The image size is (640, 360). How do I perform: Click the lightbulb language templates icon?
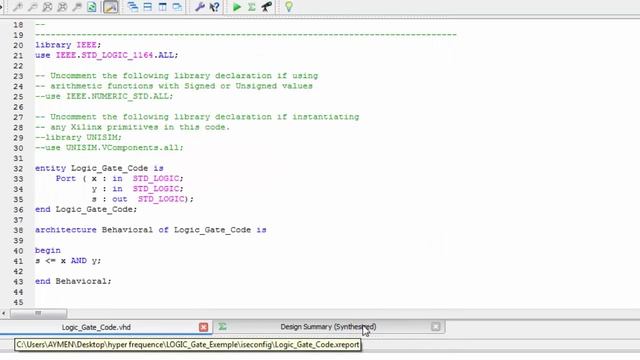pyautogui.click(x=288, y=7)
